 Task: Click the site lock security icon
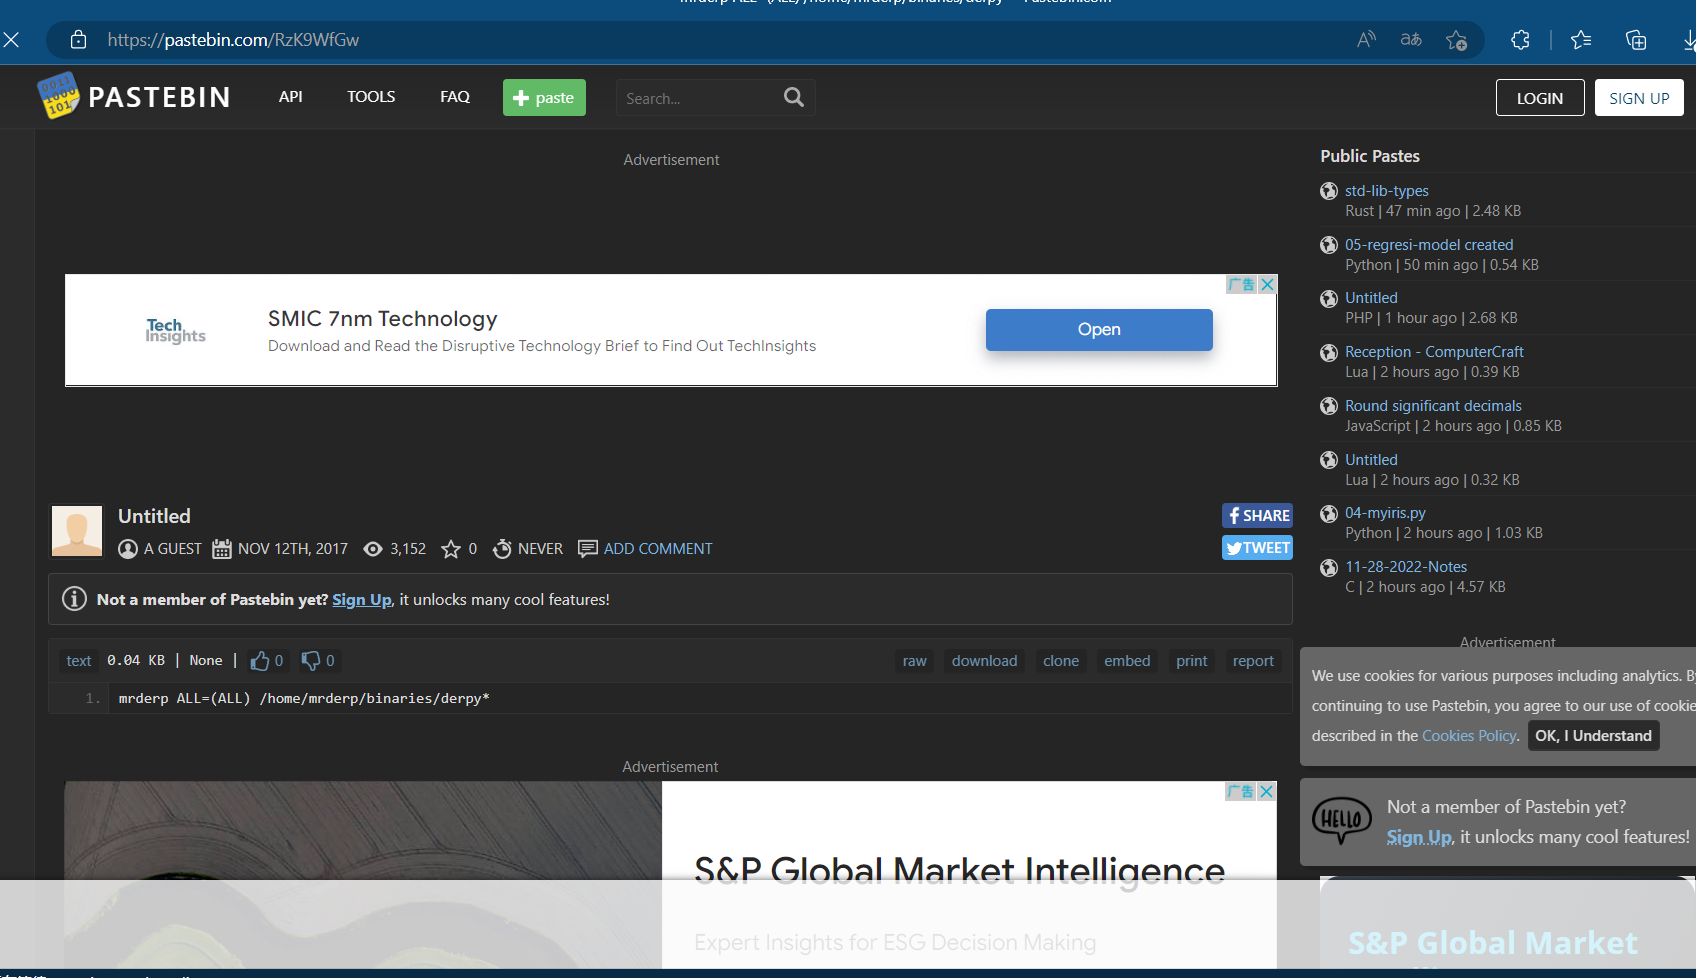pos(79,40)
